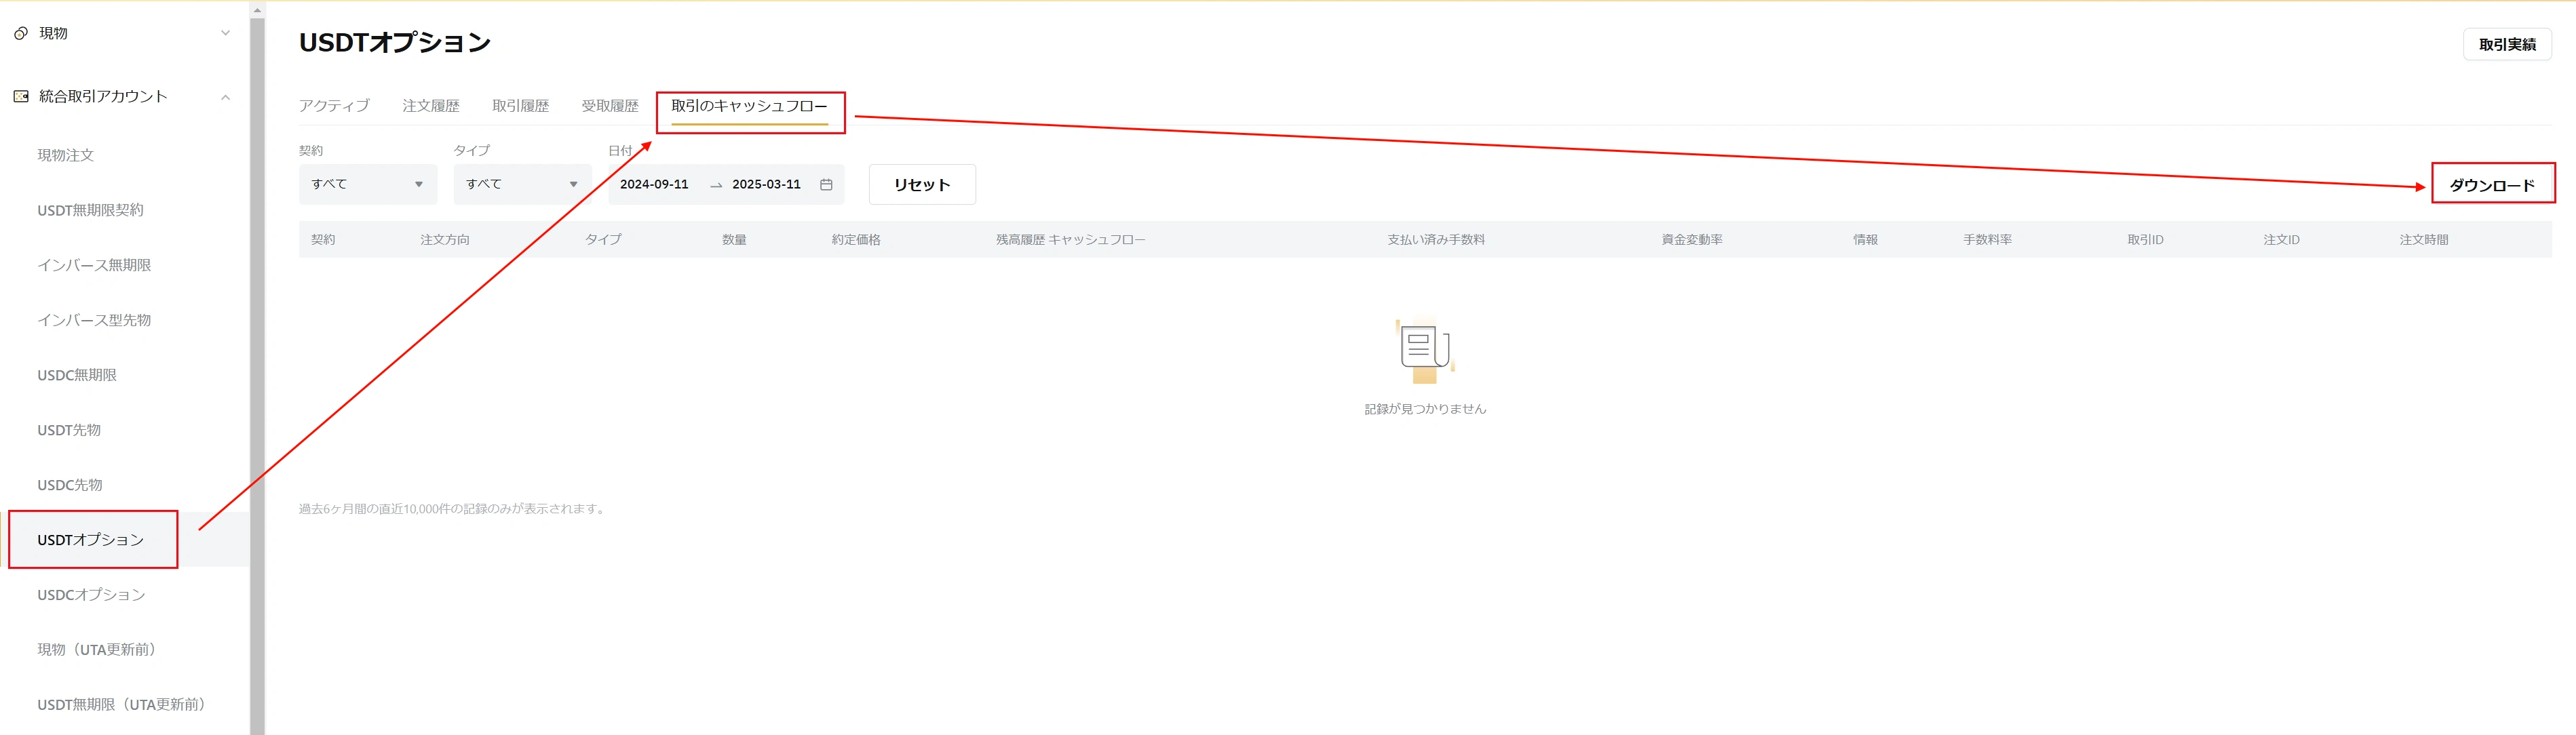
Task: Switch to the 受取履歴 tab
Action: click(x=610, y=105)
